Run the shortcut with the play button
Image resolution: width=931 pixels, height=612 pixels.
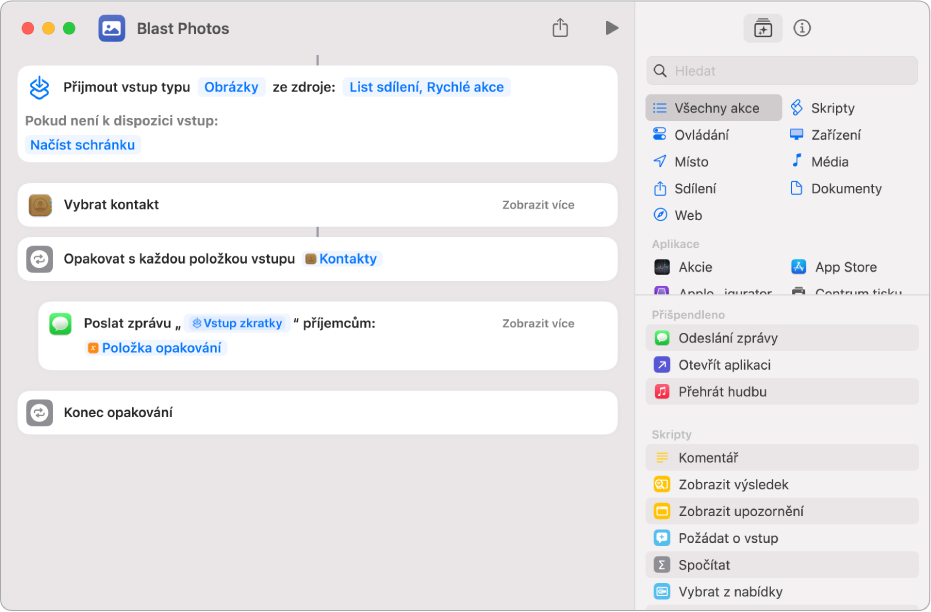(x=611, y=28)
